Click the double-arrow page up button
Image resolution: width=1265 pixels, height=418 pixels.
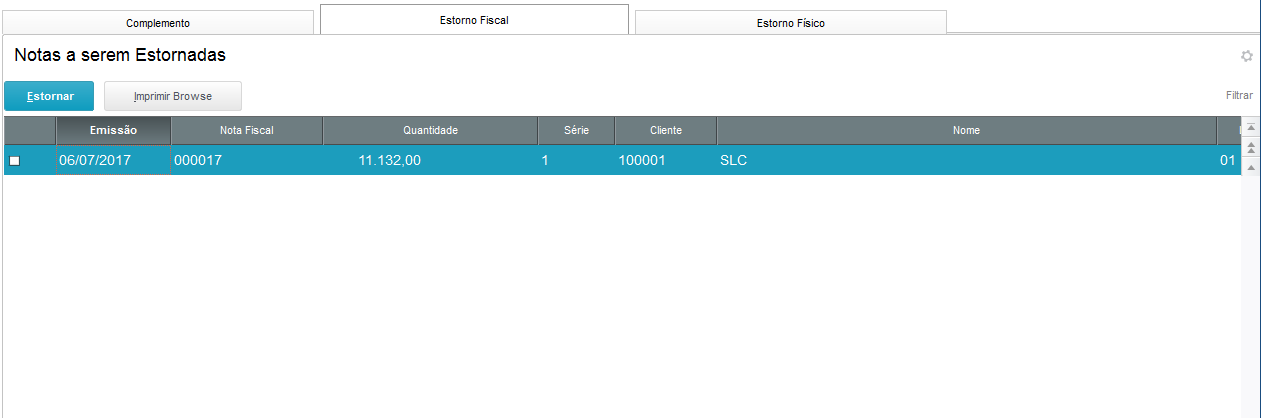pyautogui.click(x=1250, y=148)
